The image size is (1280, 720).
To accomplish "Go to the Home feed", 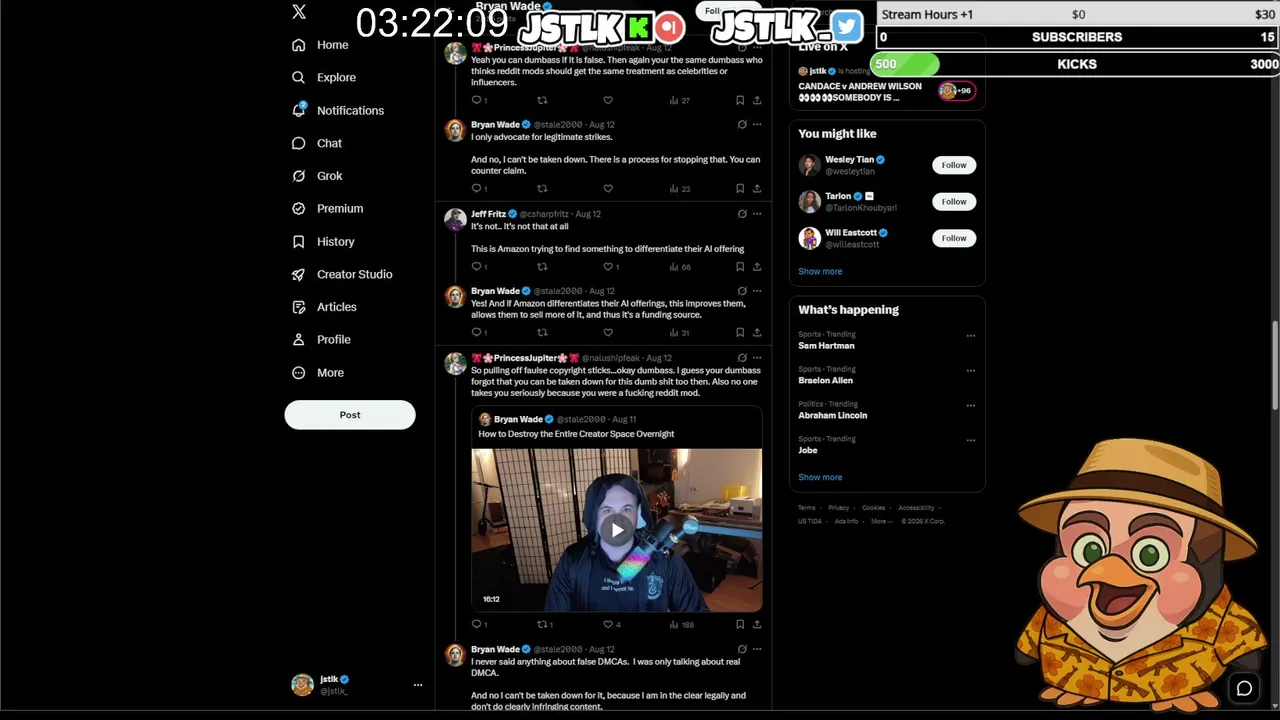I will coord(320,45).
